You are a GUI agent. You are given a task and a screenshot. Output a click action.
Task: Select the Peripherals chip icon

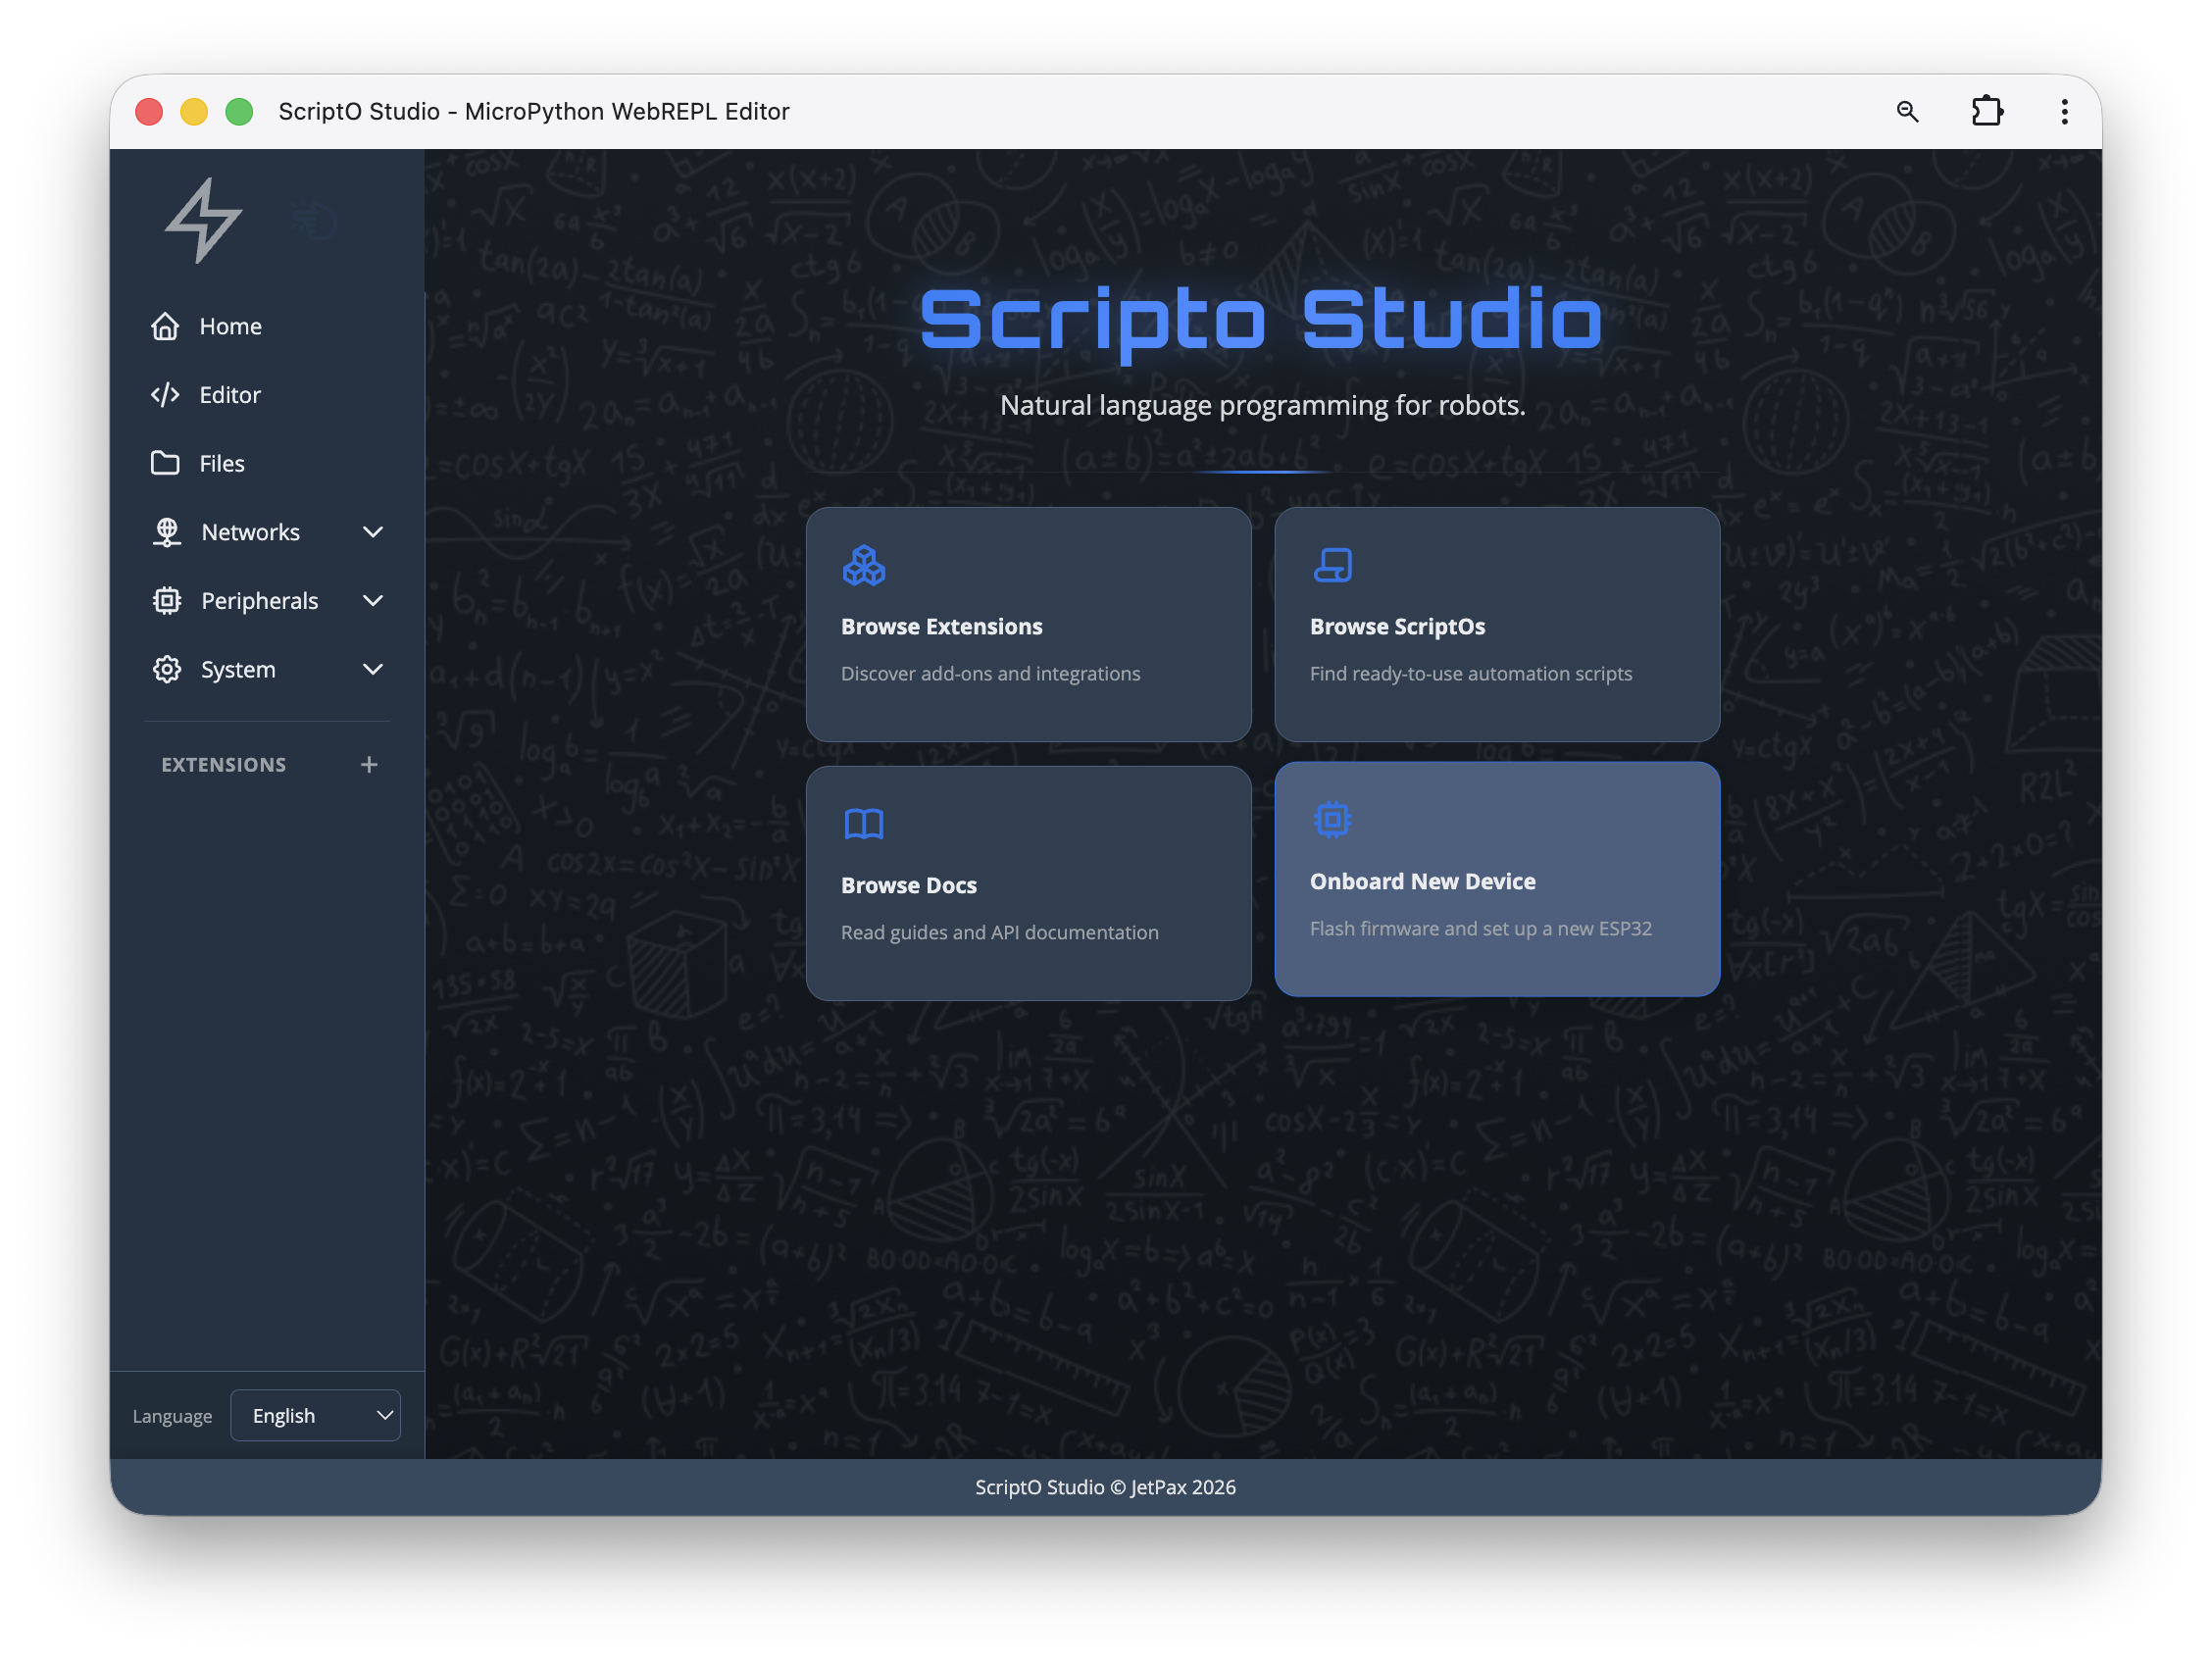167,600
